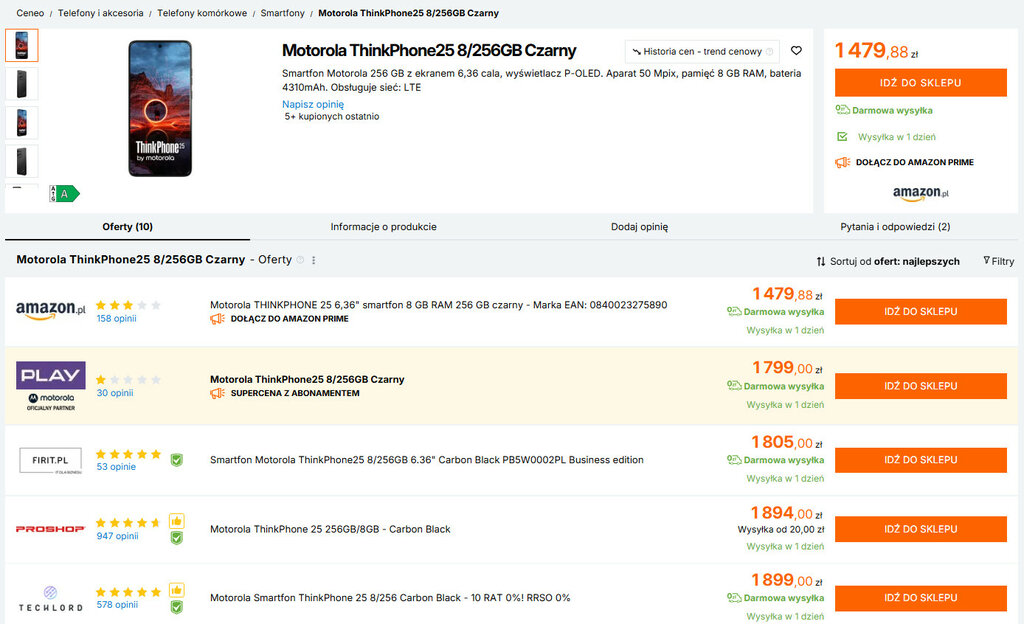The height and width of the screenshot is (624, 1024).
Task: Open three-dot menu beside Oferty heading
Action: [314, 260]
